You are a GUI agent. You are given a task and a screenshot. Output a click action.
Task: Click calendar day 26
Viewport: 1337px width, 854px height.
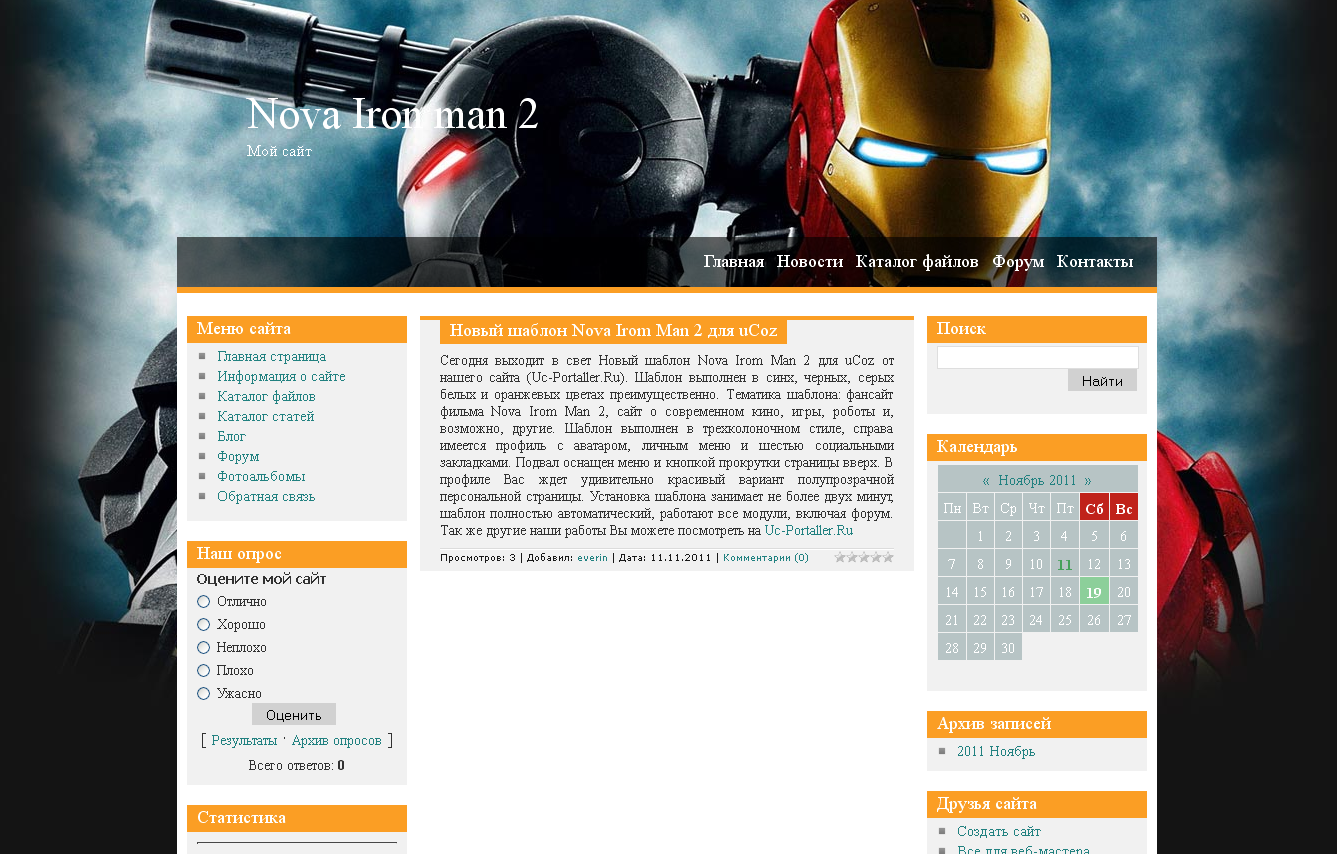point(1094,620)
